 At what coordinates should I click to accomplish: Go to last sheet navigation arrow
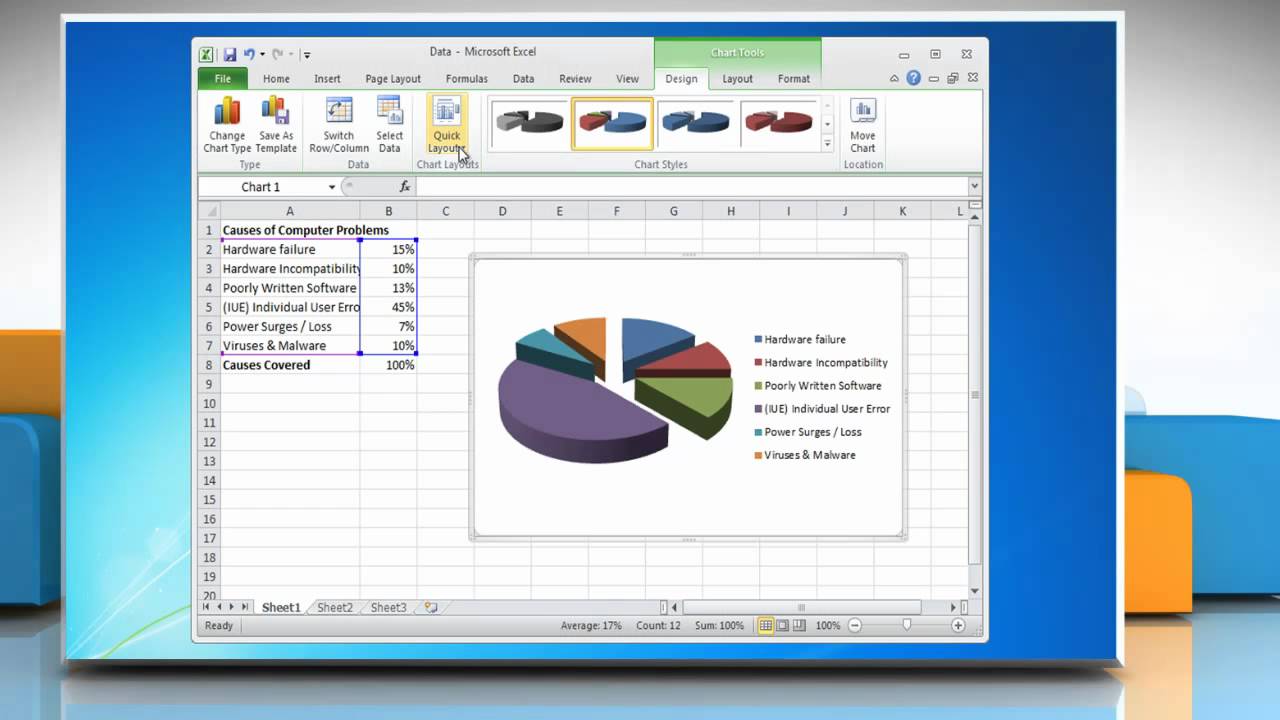(245, 607)
